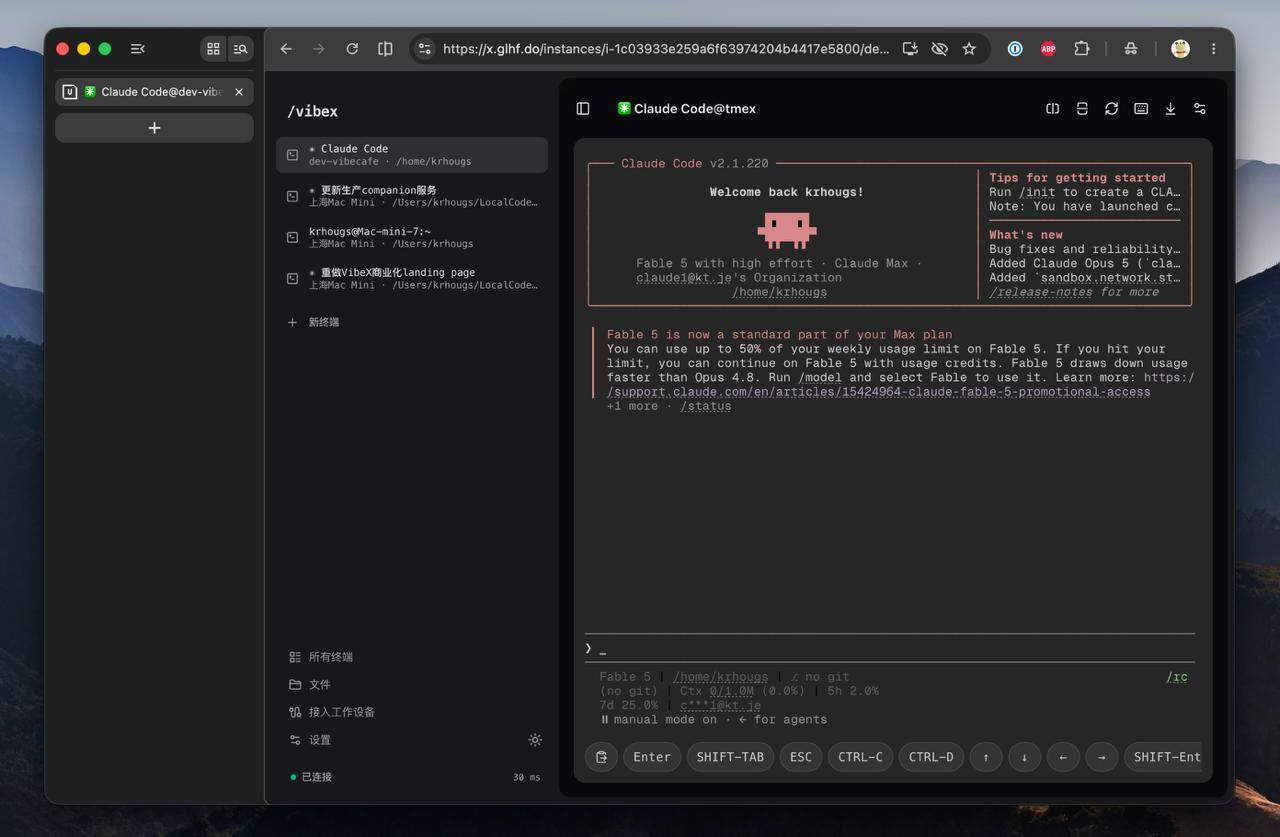Open the 重做VibeX商业化landing page session
The height and width of the screenshot is (837, 1280).
tap(412, 278)
